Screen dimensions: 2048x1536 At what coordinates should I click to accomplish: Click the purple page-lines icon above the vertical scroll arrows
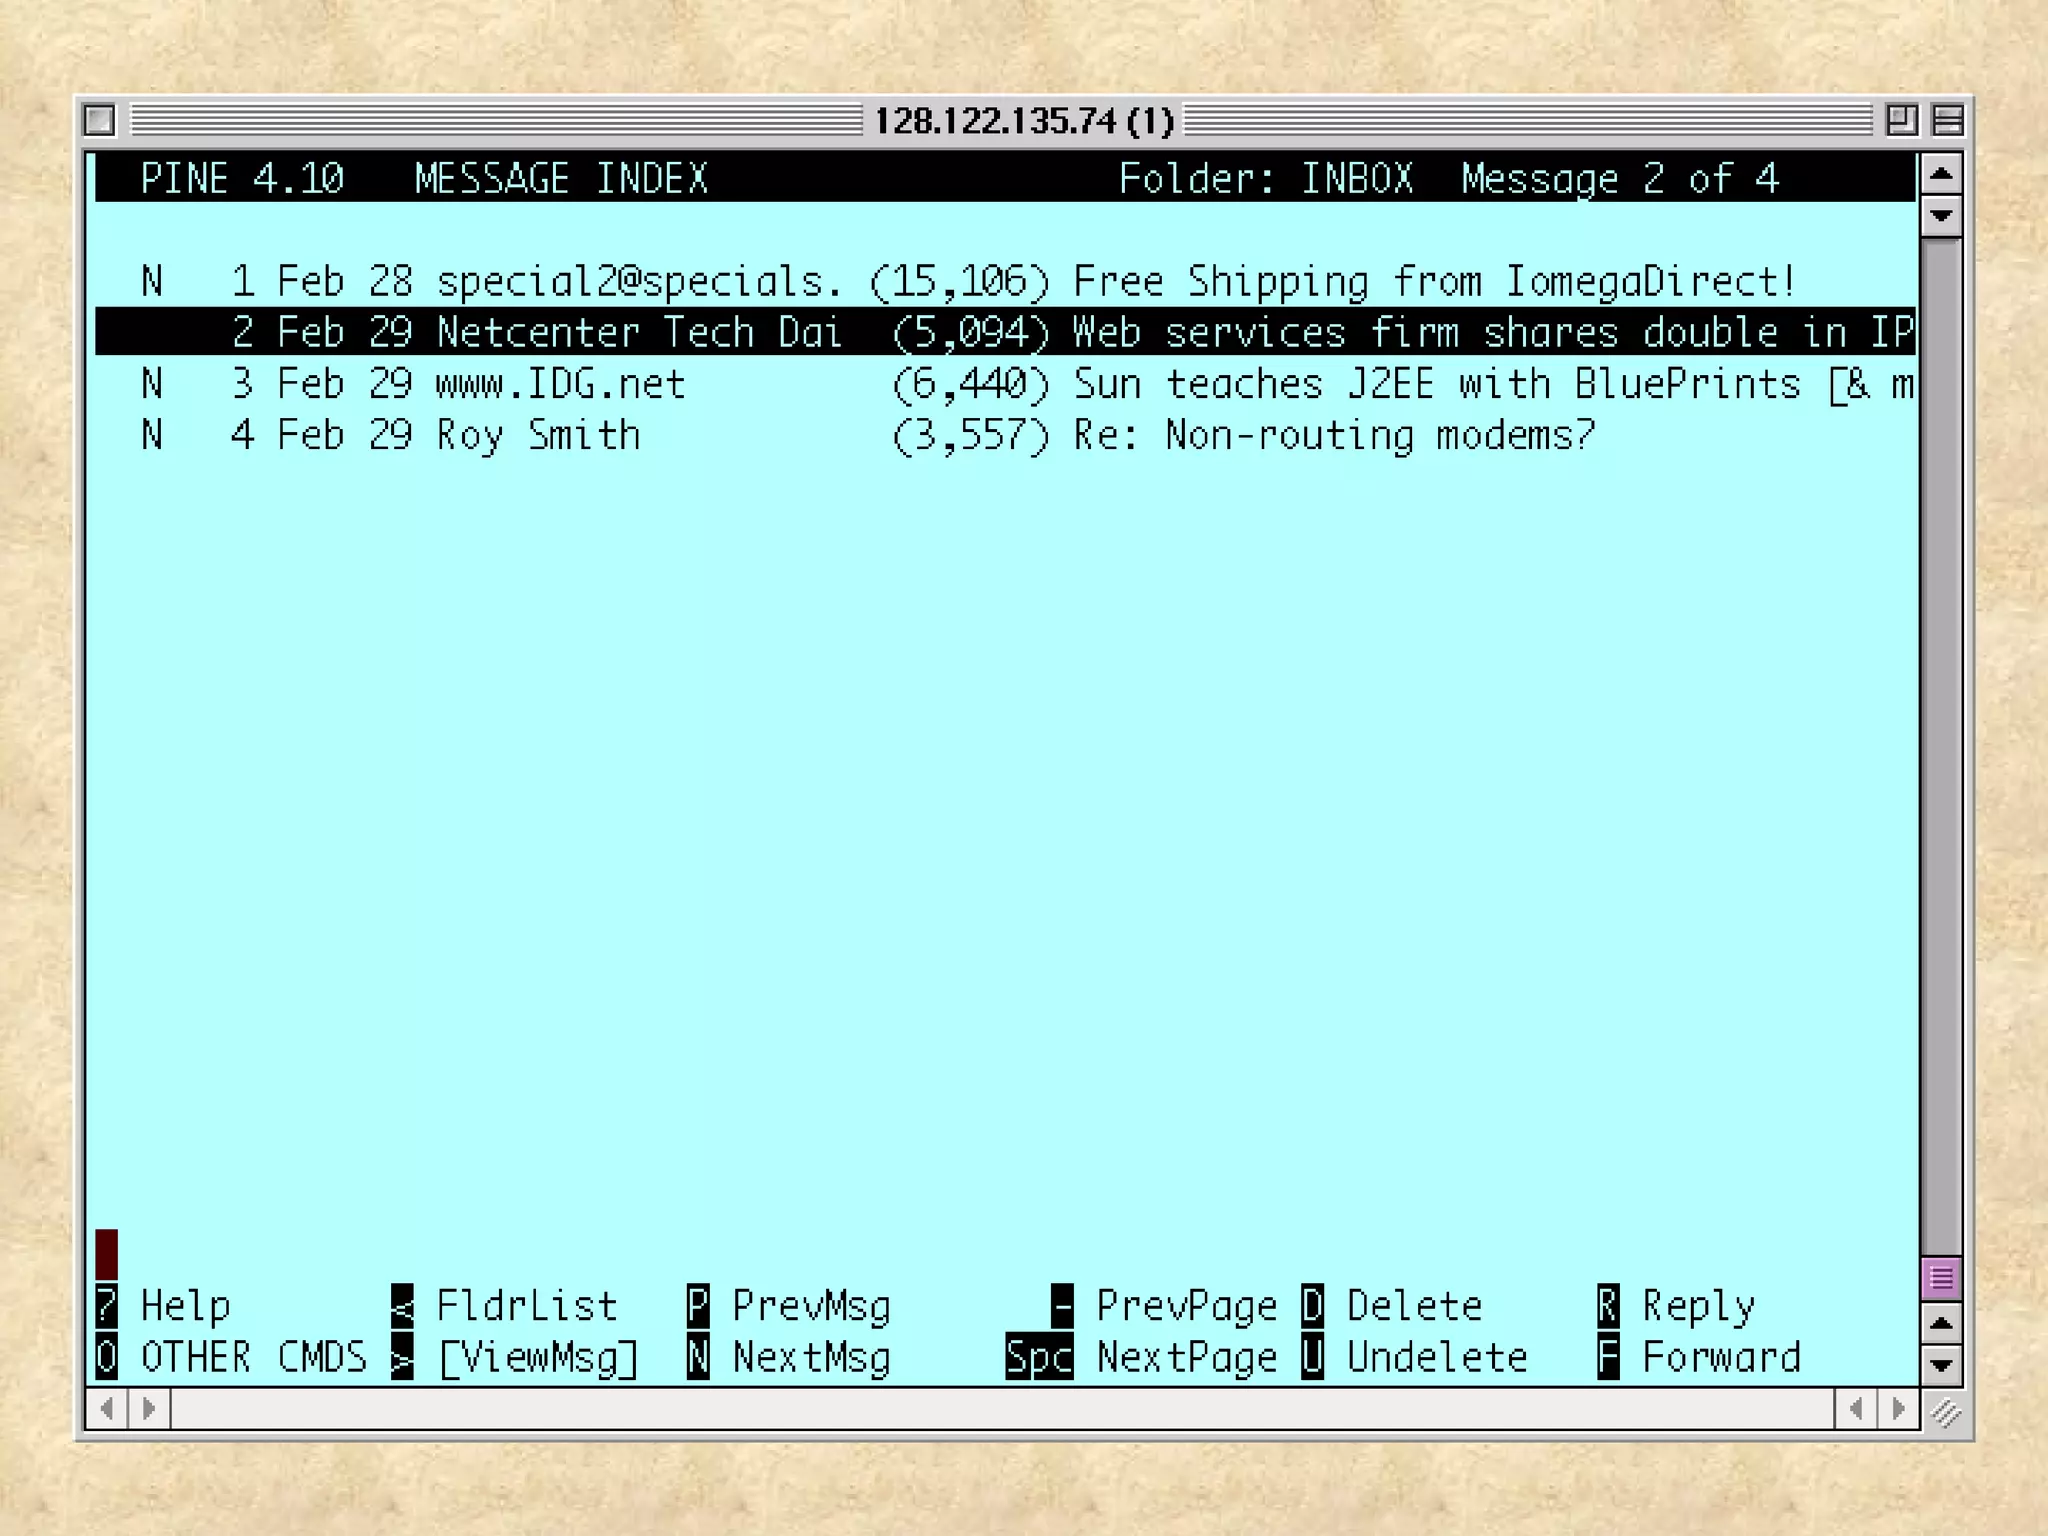tap(1941, 1278)
